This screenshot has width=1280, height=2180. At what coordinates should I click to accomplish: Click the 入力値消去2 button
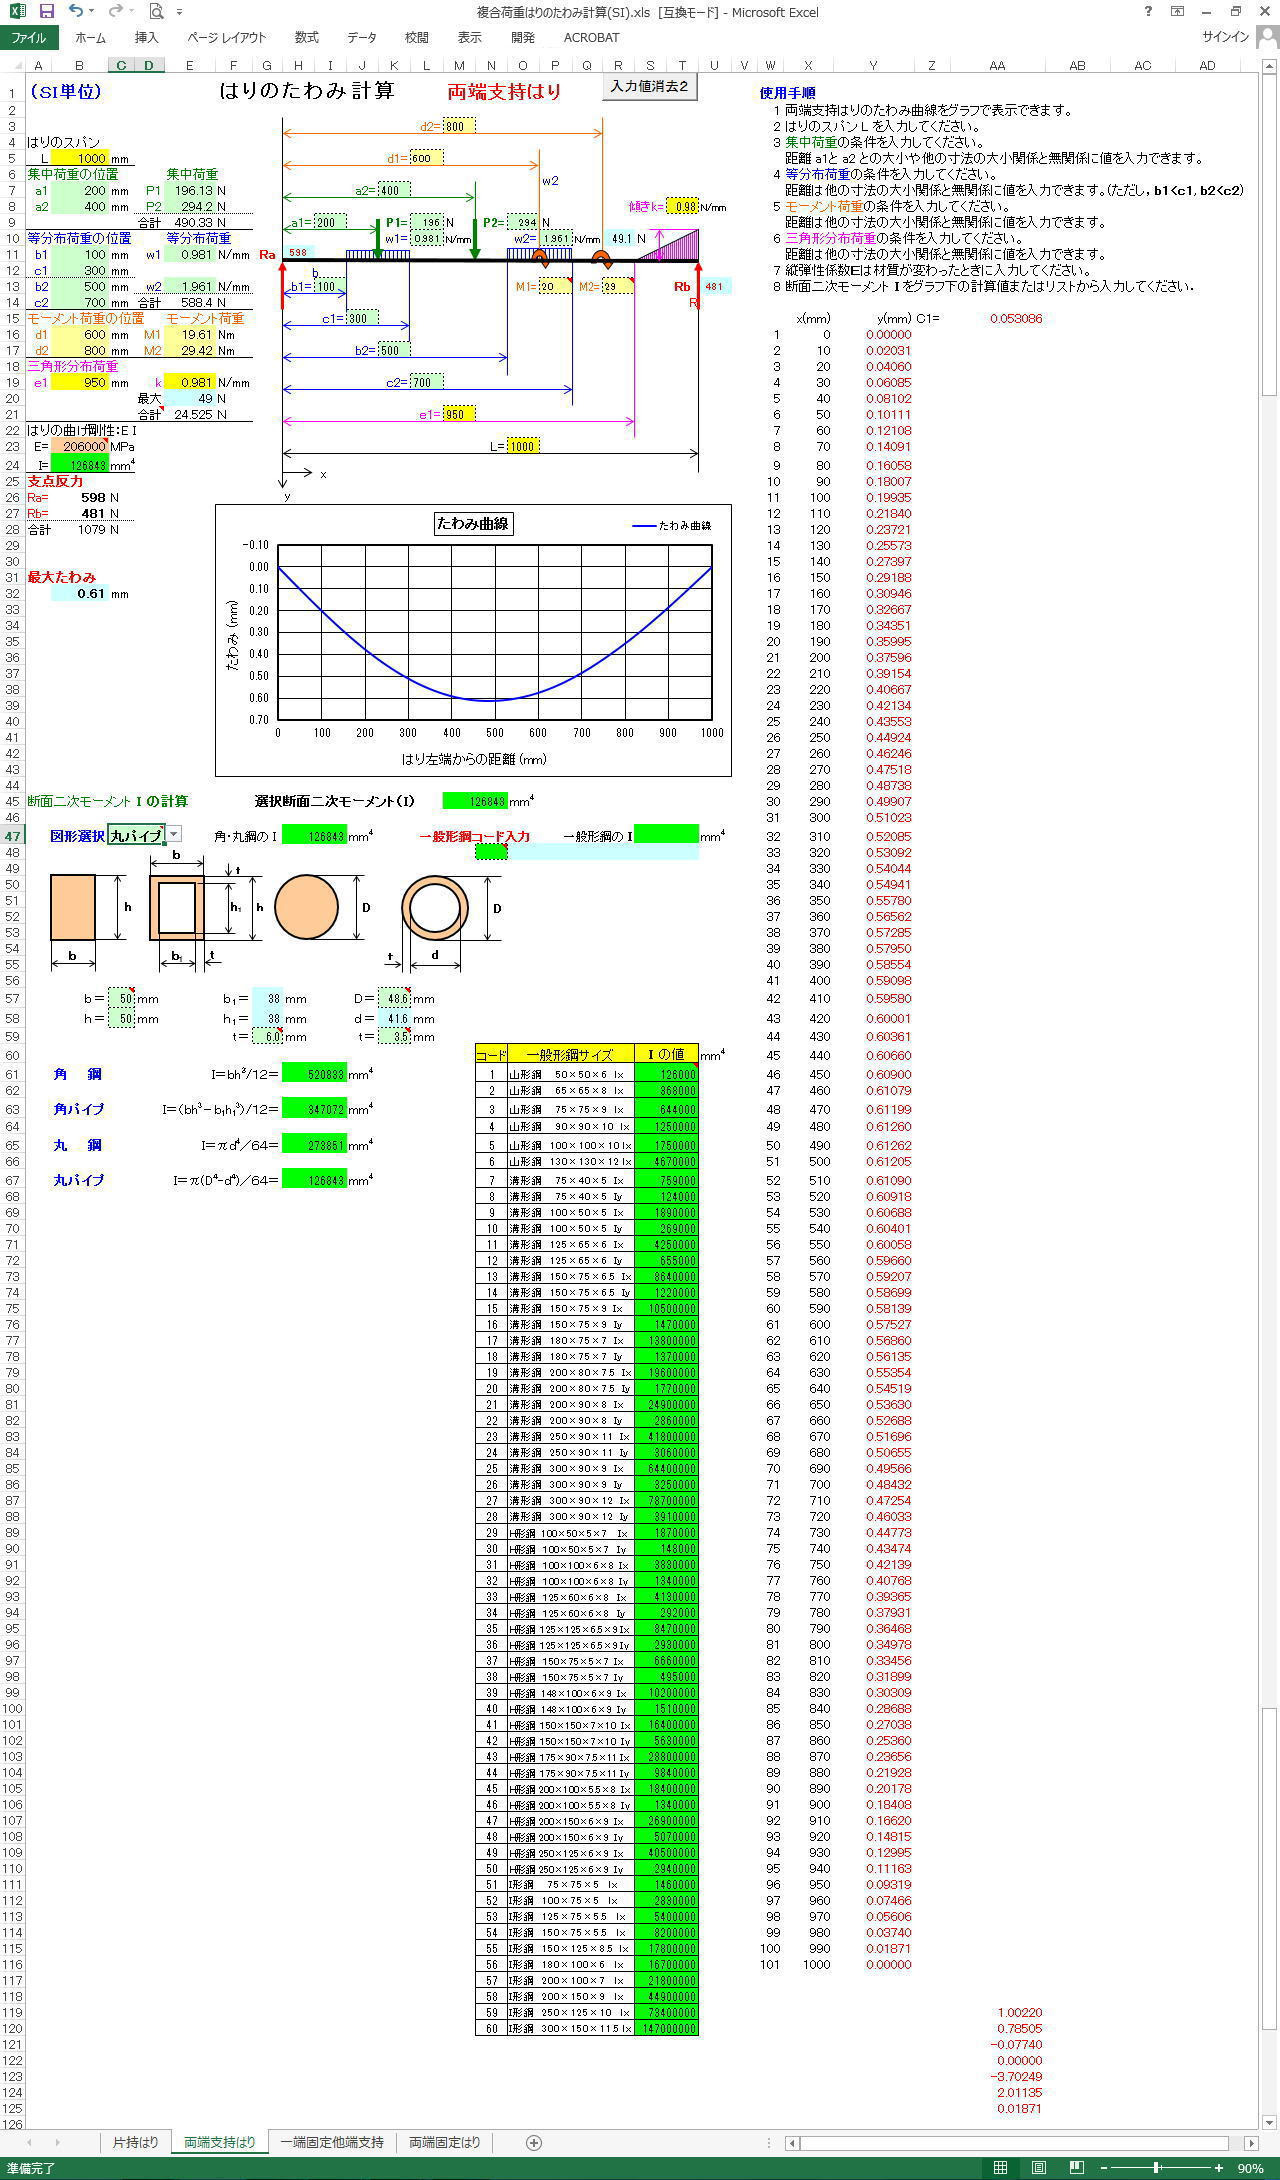click(x=650, y=87)
